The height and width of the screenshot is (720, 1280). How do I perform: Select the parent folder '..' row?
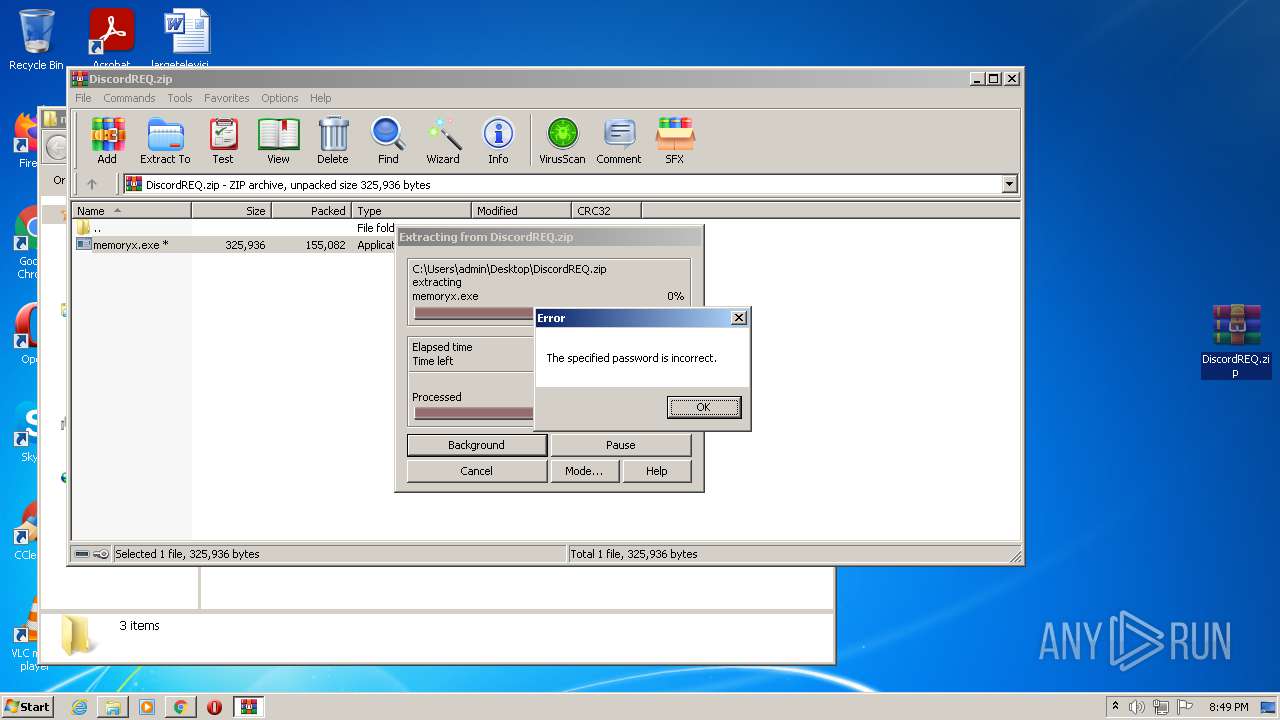coord(235,228)
